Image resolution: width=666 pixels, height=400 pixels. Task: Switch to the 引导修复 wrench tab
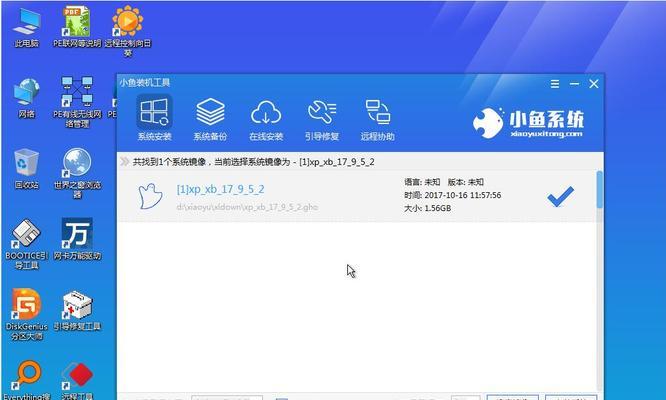pyautogui.click(x=322, y=118)
